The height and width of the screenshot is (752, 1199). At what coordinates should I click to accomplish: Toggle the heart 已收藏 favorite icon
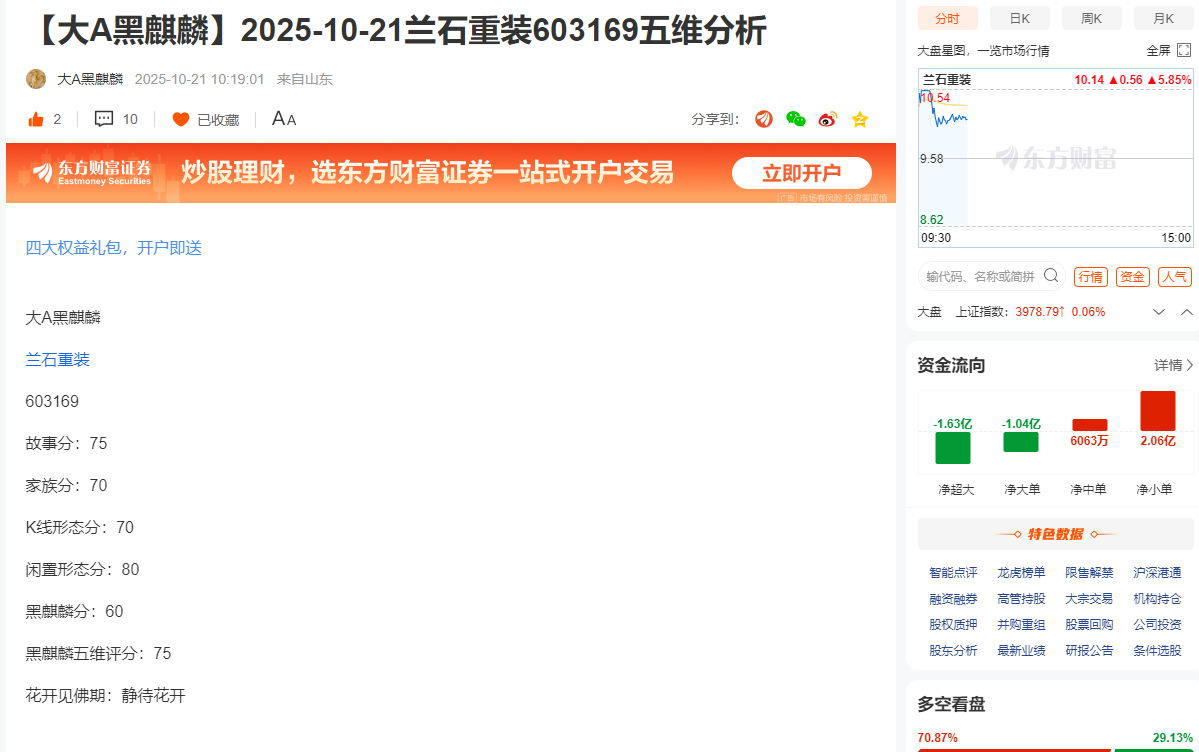[180, 119]
